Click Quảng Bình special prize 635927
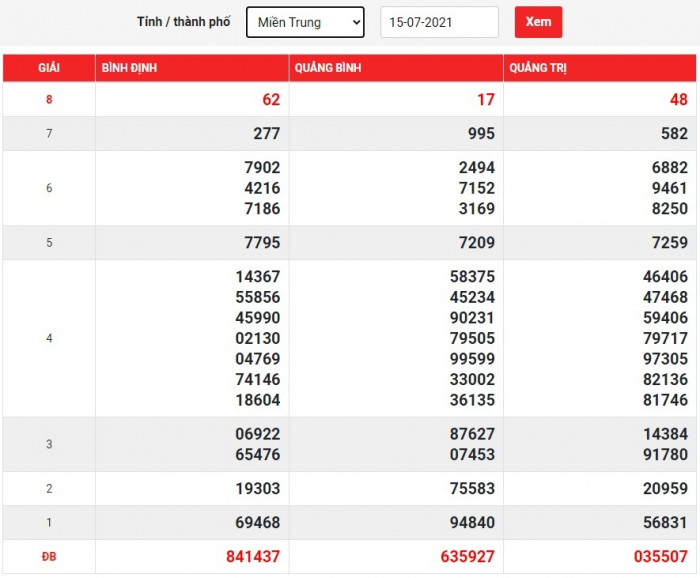The height and width of the screenshot is (578, 700). click(x=463, y=557)
